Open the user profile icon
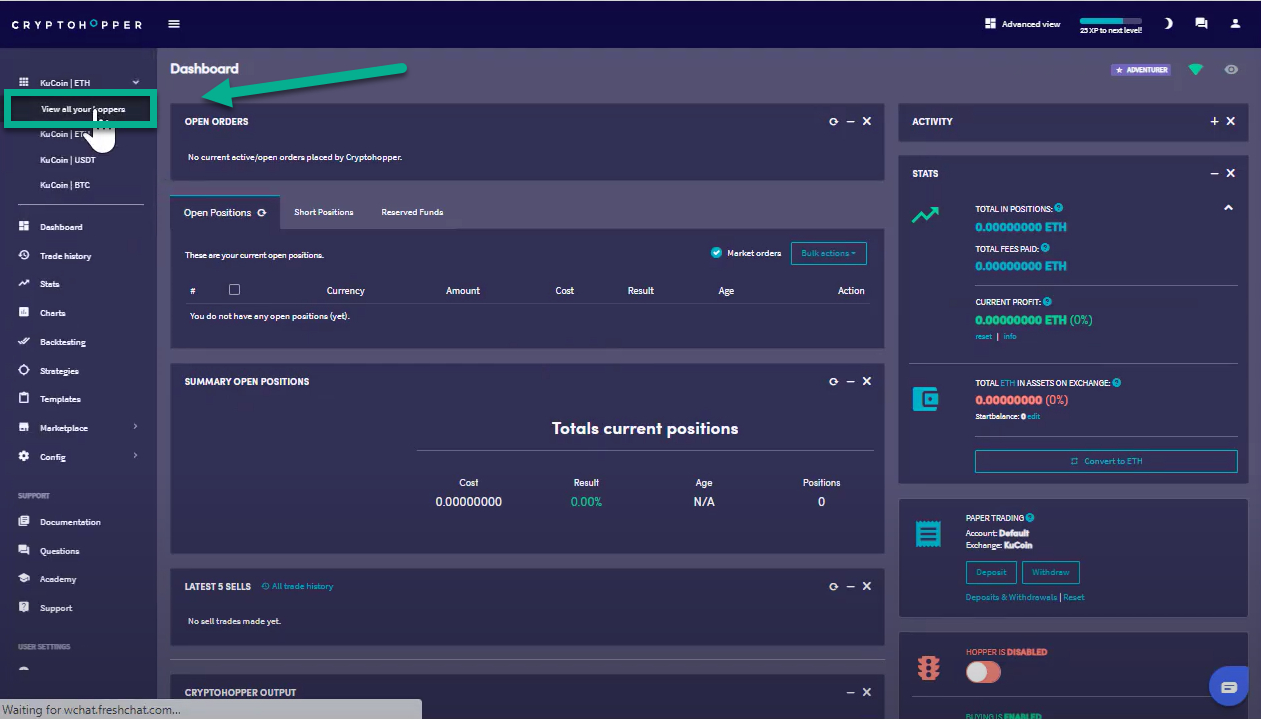The image size is (1261, 719). pyautogui.click(x=1235, y=24)
